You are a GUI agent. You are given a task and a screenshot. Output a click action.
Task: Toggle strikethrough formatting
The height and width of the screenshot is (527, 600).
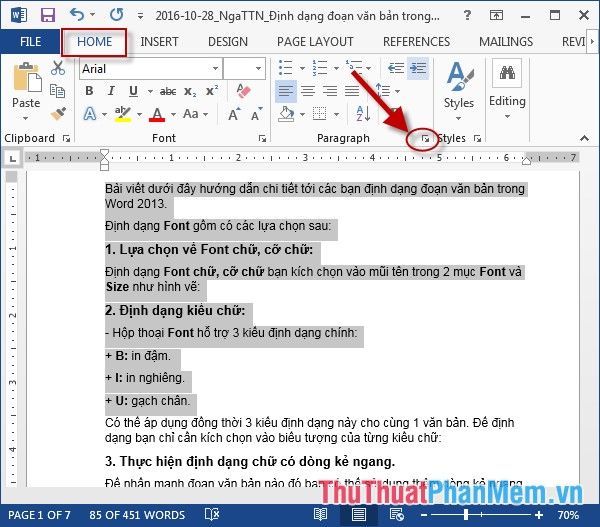[x=168, y=91]
